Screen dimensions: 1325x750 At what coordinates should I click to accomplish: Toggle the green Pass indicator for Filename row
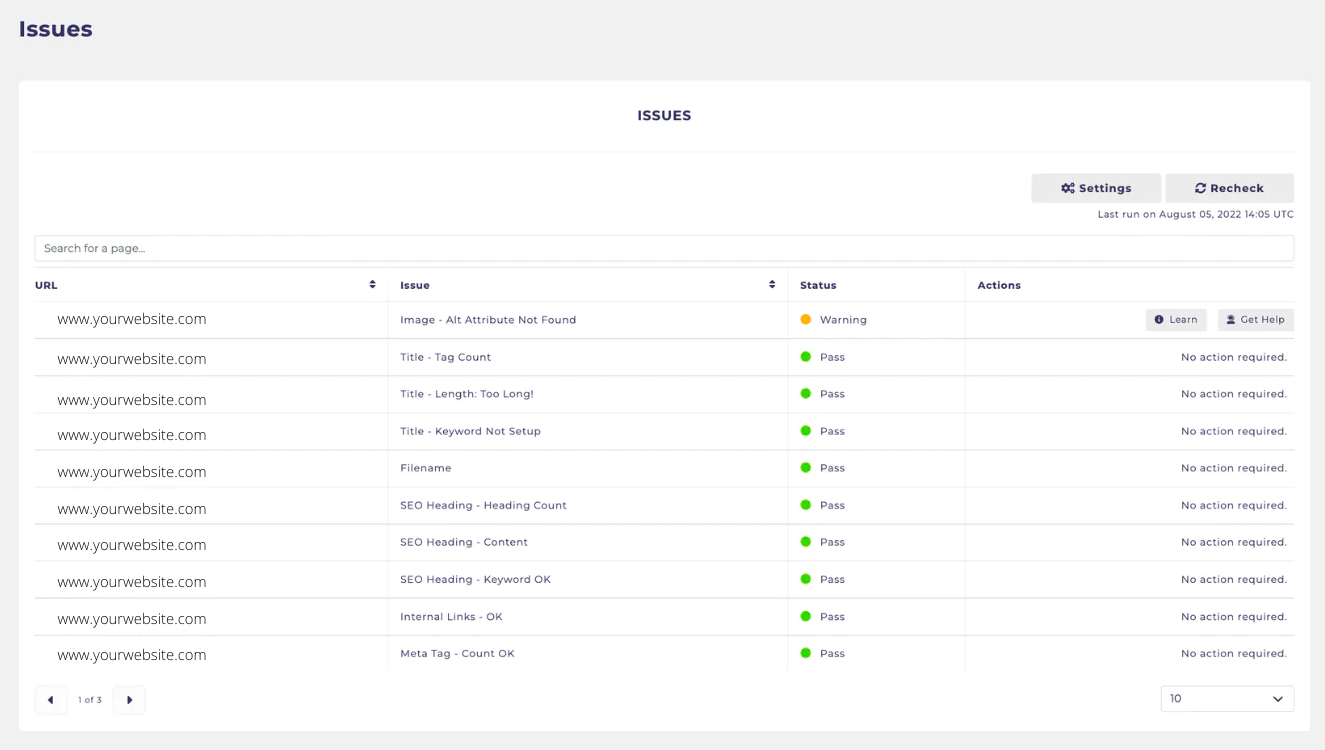[806, 467]
